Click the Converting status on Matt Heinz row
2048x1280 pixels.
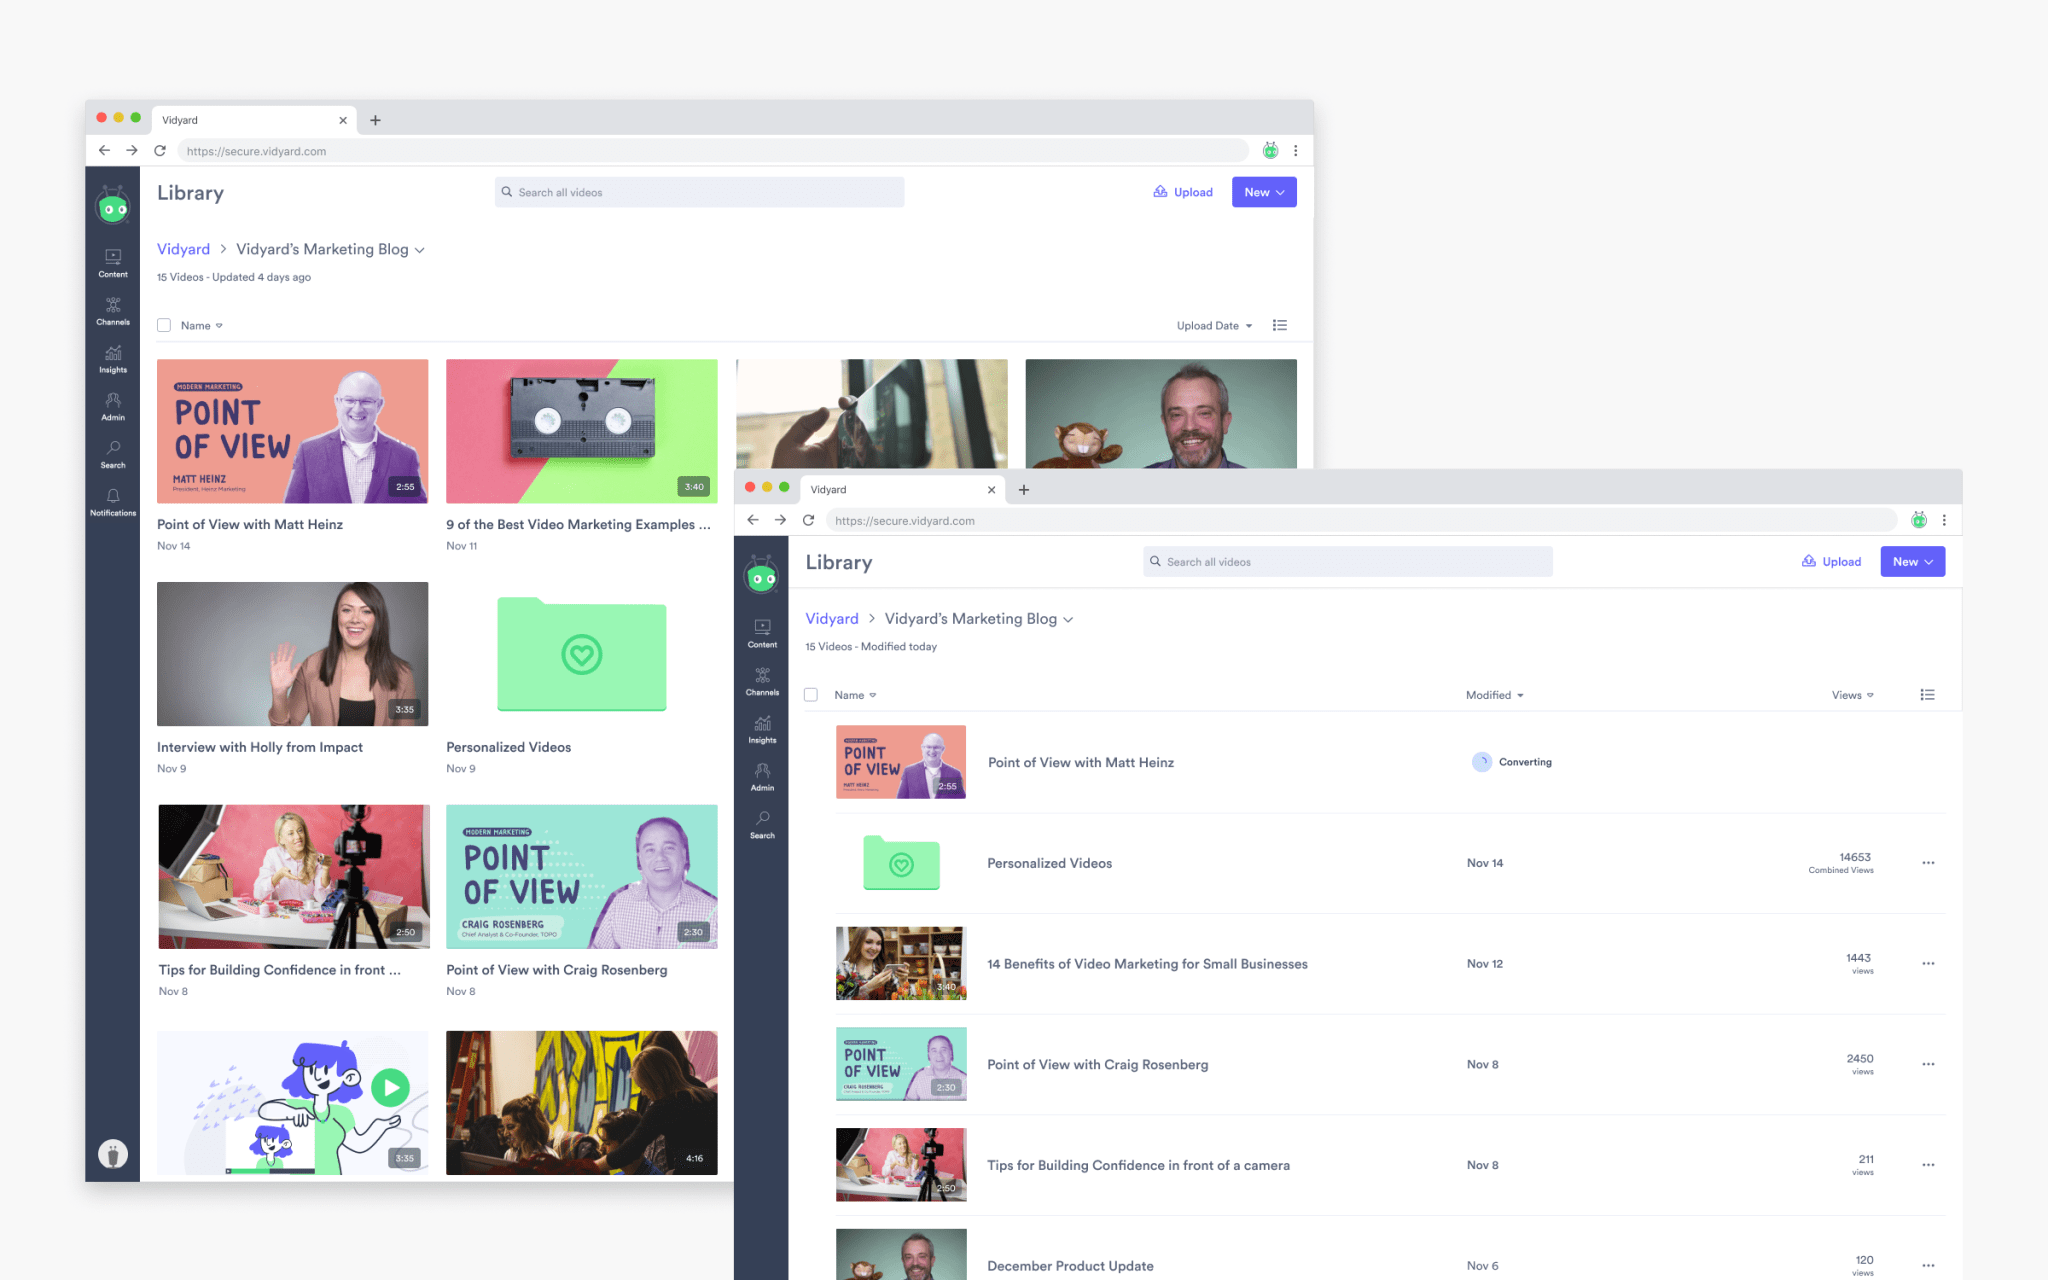(x=1512, y=762)
